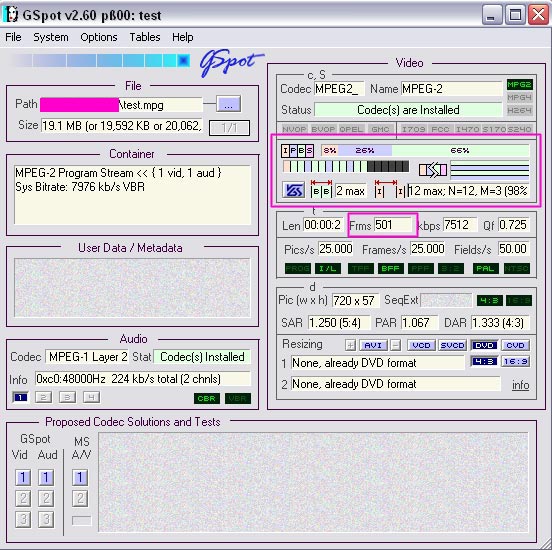Image resolution: width=552 pixels, height=550 pixels.
Task: Open the System menu
Action: click(x=51, y=37)
